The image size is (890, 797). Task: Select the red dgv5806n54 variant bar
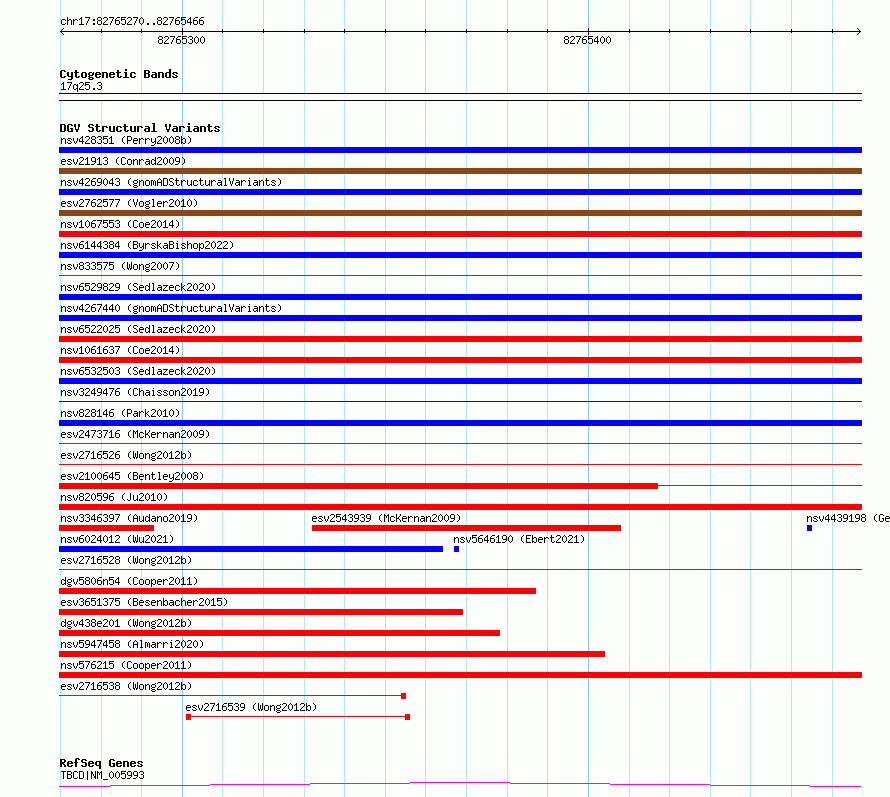coord(297,591)
